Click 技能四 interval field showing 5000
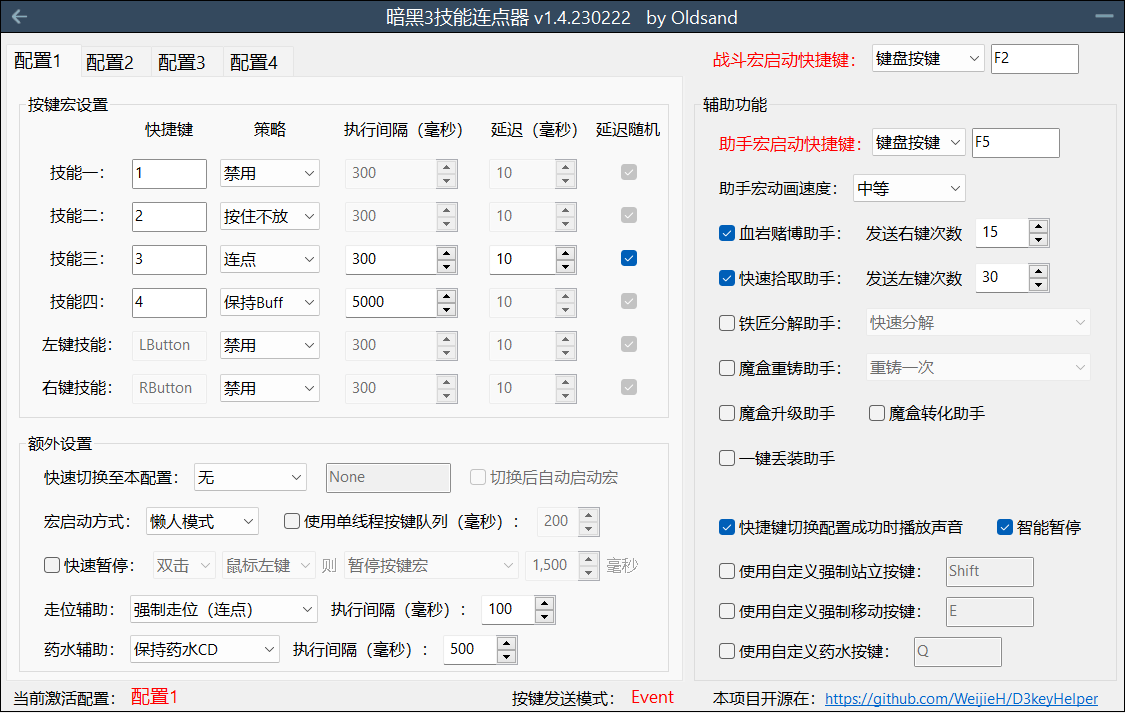1125x713 pixels. 391,302
